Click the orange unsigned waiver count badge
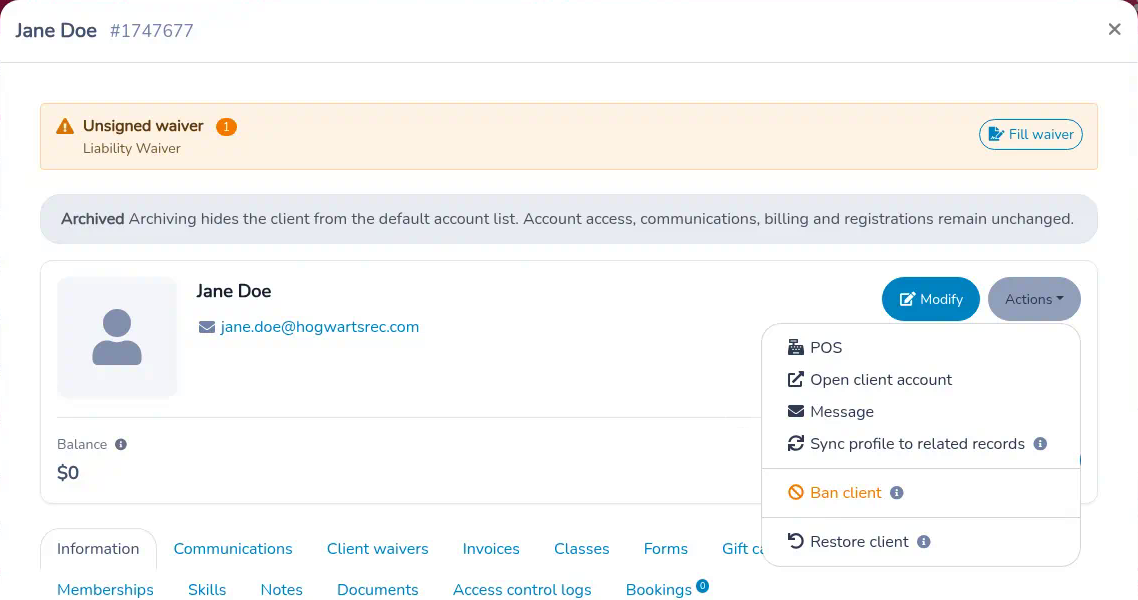The width and height of the screenshot is (1138, 600). pyautogui.click(x=226, y=127)
